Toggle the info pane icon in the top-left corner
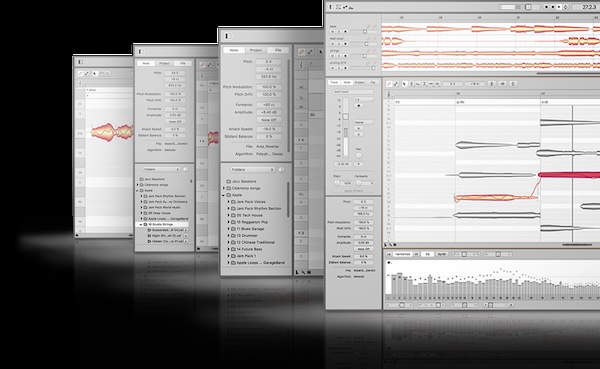 pyautogui.click(x=332, y=7)
